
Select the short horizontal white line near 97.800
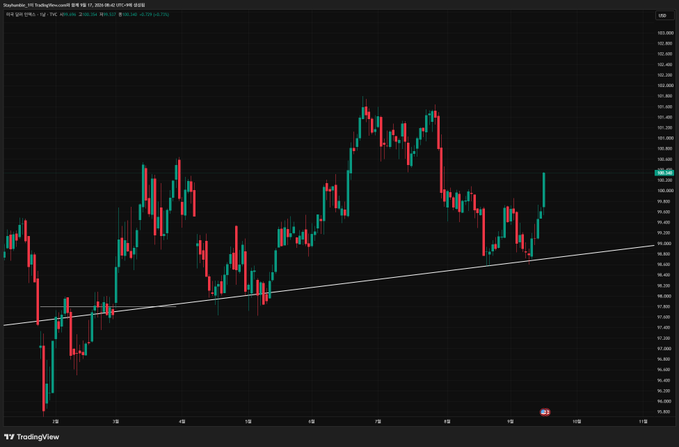[107, 307]
